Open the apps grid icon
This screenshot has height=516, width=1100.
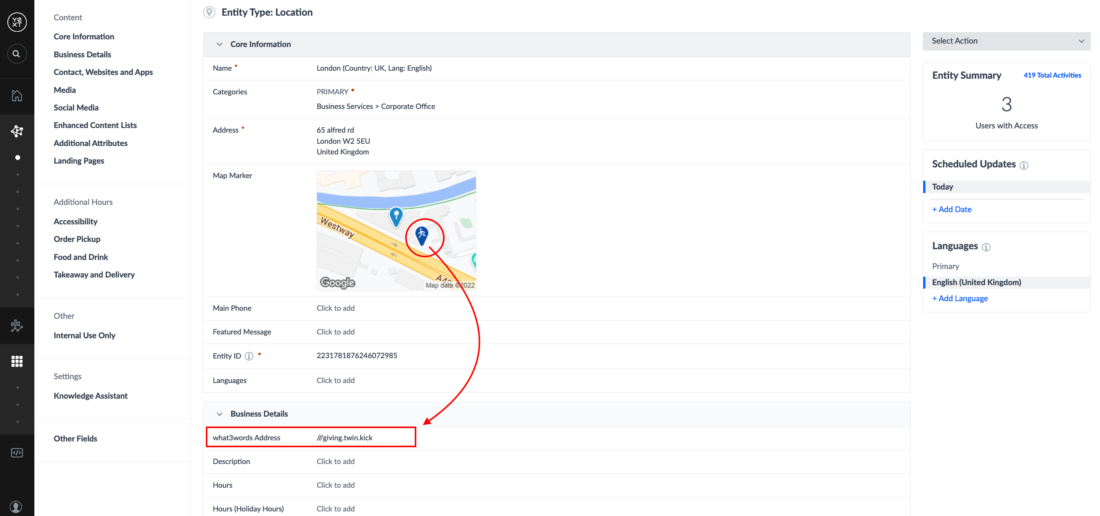point(17,361)
